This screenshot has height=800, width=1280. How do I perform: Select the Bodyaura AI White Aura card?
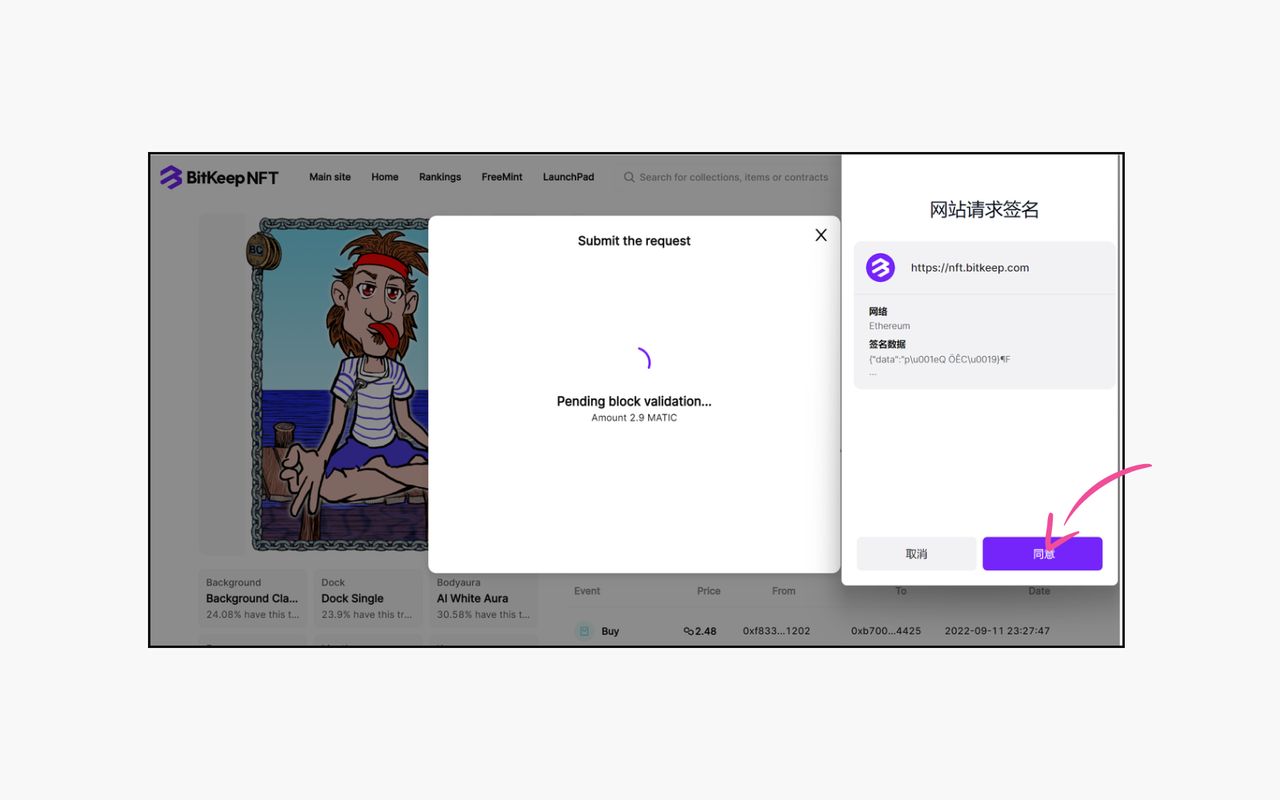pos(483,598)
